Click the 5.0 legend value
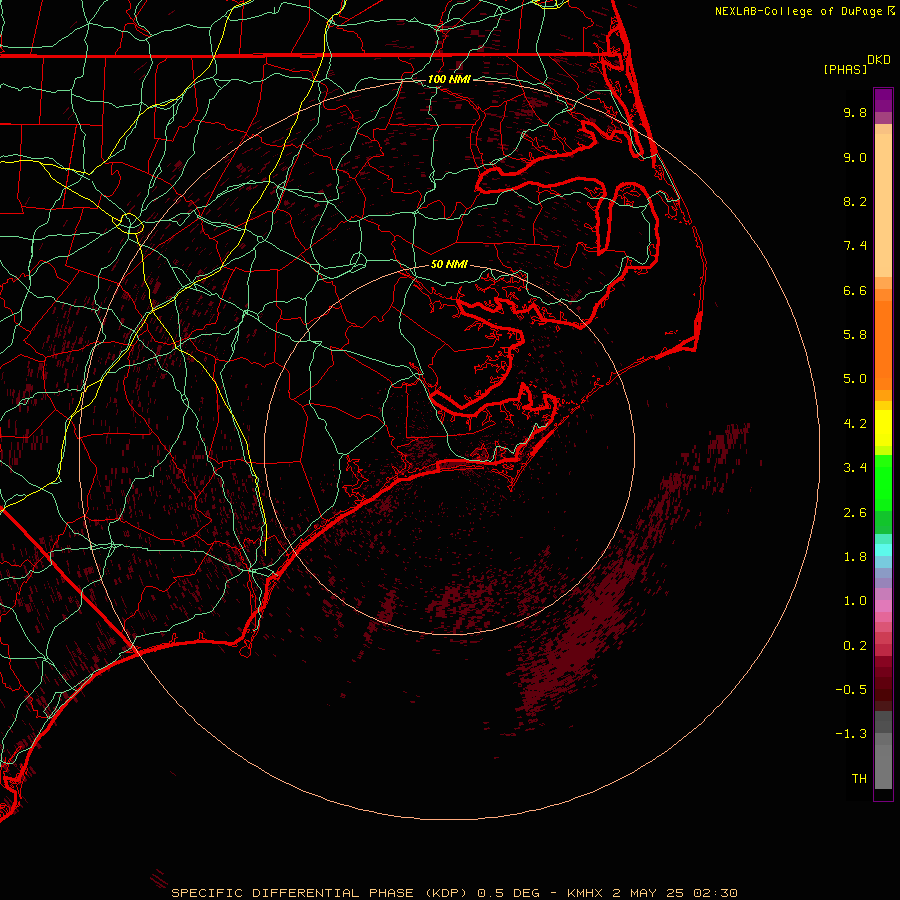Screen dimensions: 900x900 tap(855, 379)
